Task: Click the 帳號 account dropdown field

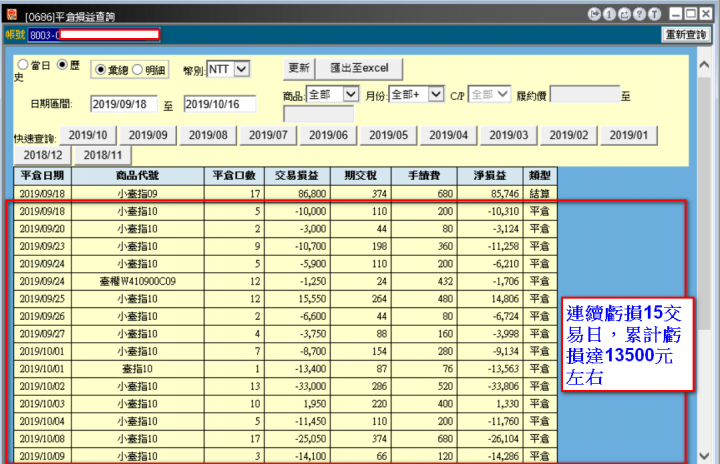Action: 94,35
